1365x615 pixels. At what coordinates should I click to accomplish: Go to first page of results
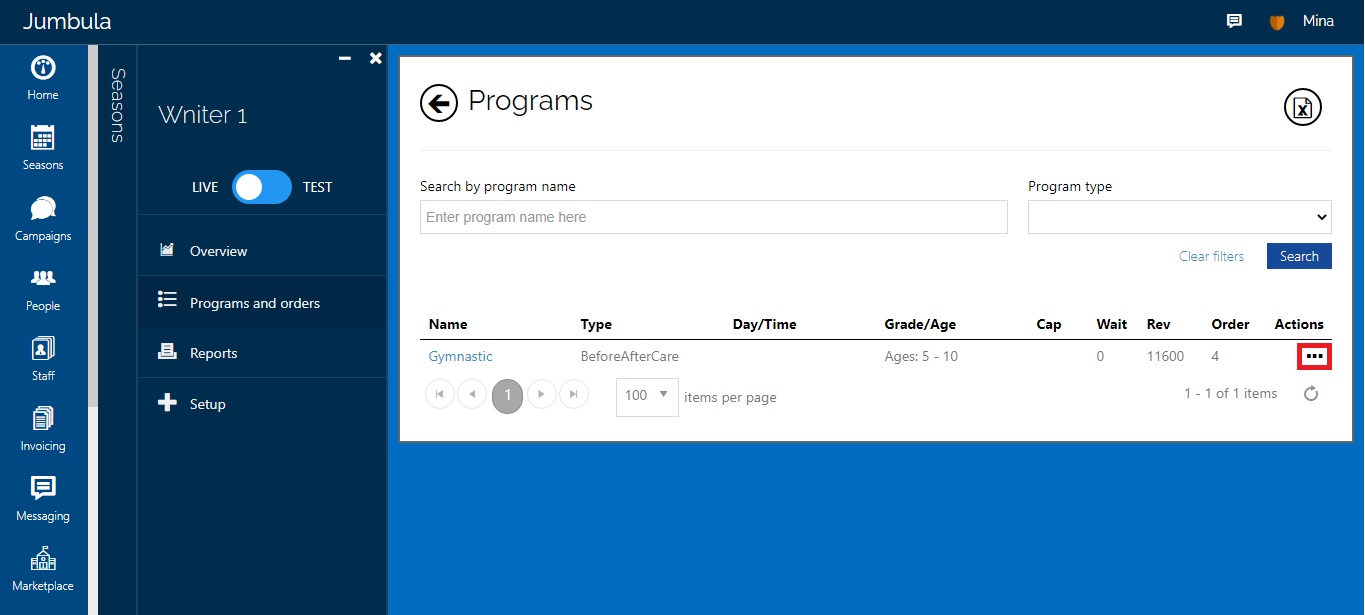tap(440, 394)
